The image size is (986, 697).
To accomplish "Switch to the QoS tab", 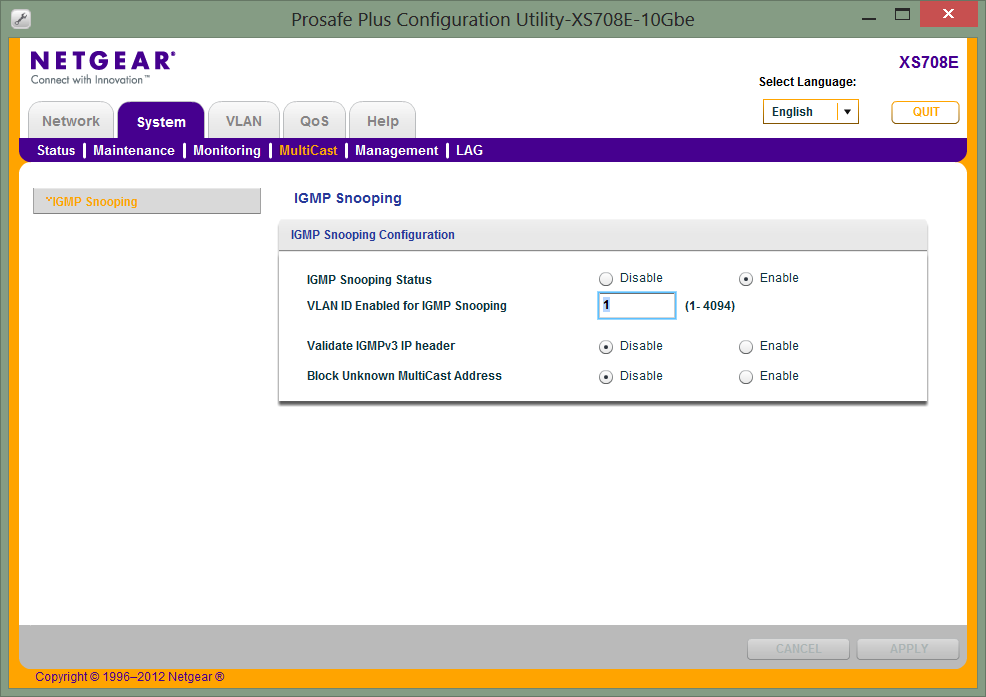I will point(314,121).
